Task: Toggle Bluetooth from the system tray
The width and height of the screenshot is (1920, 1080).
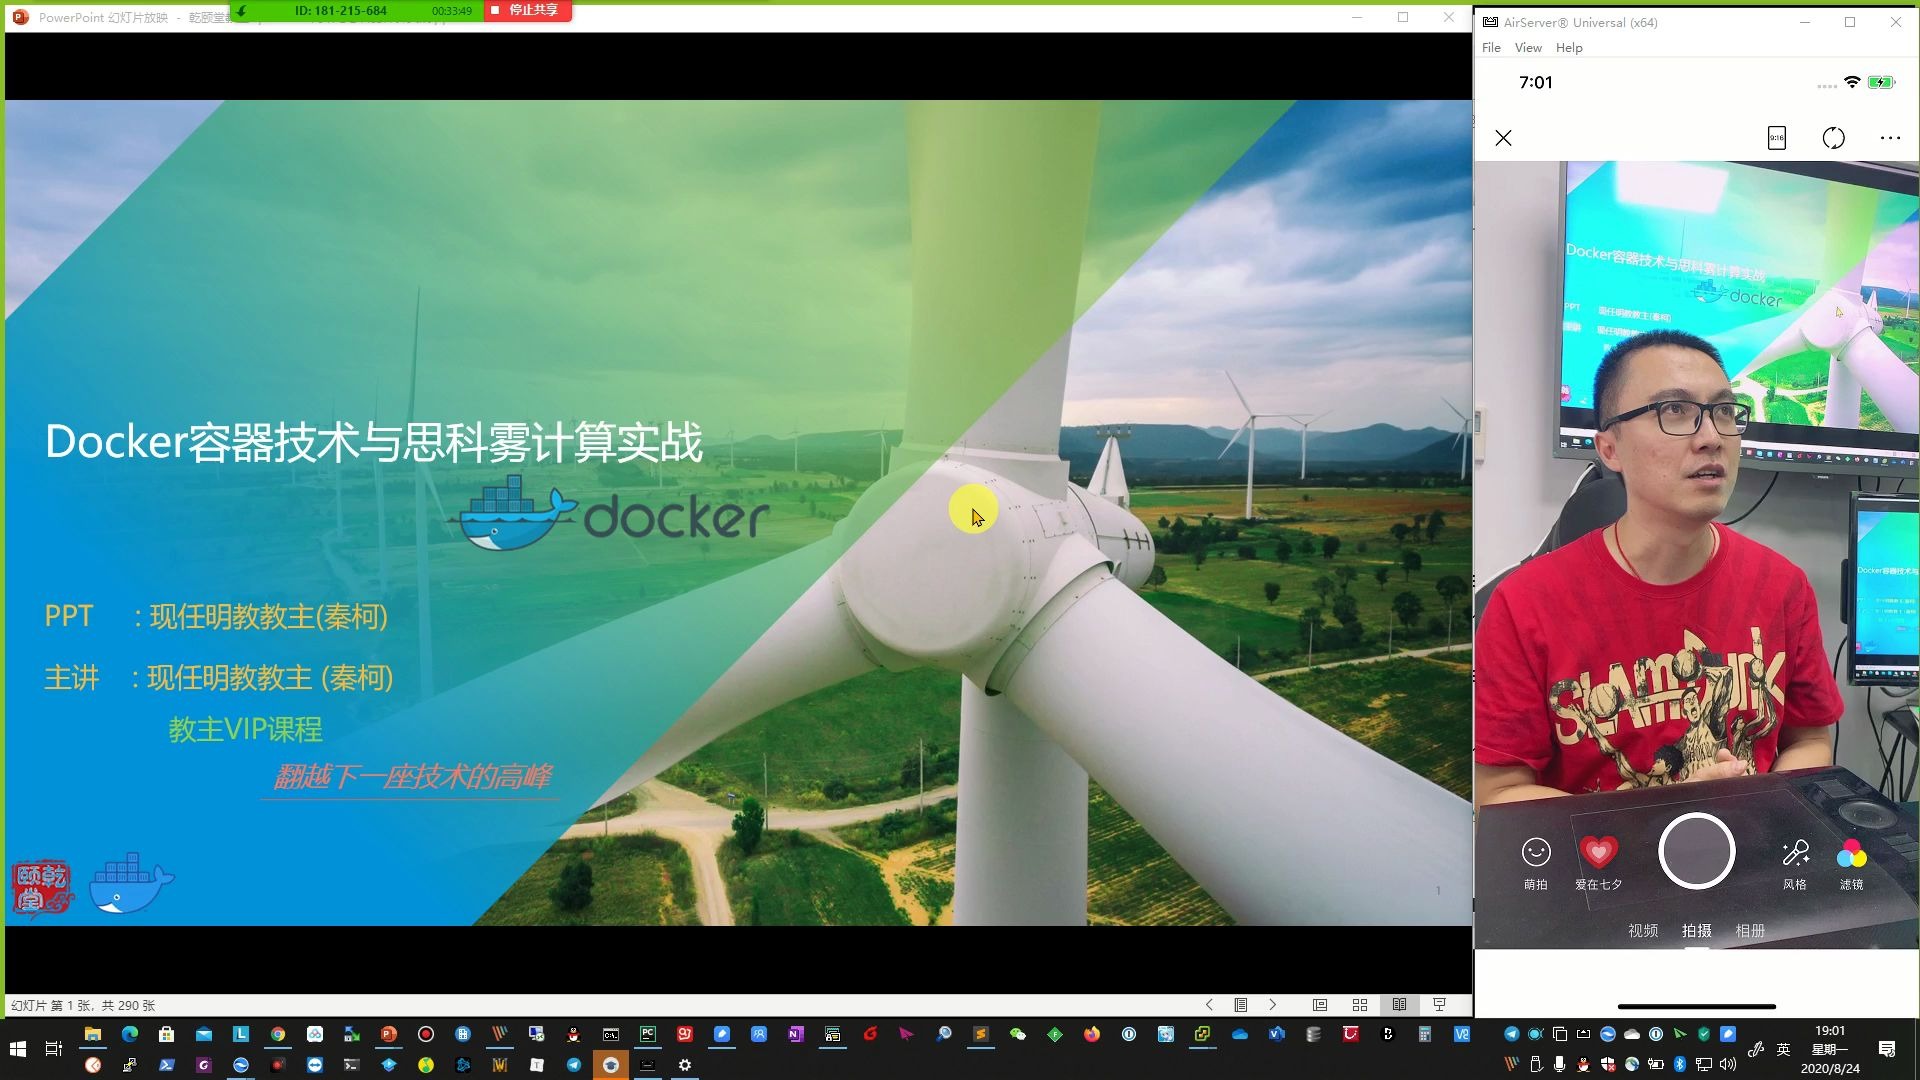Action: pyautogui.click(x=1680, y=1064)
